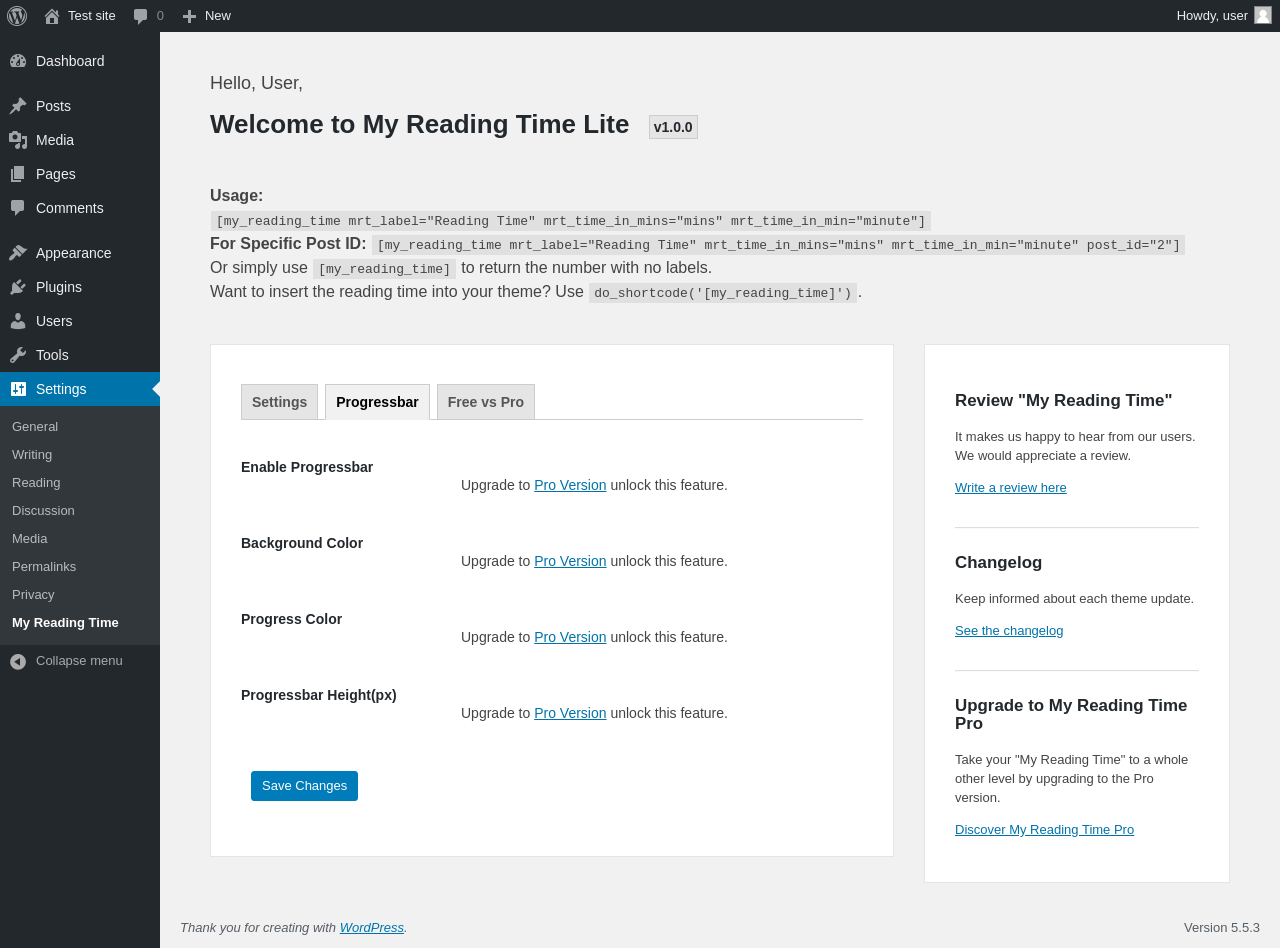1280x948 pixels.
Task: Open General settings submenu item
Action: pyautogui.click(x=35, y=427)
